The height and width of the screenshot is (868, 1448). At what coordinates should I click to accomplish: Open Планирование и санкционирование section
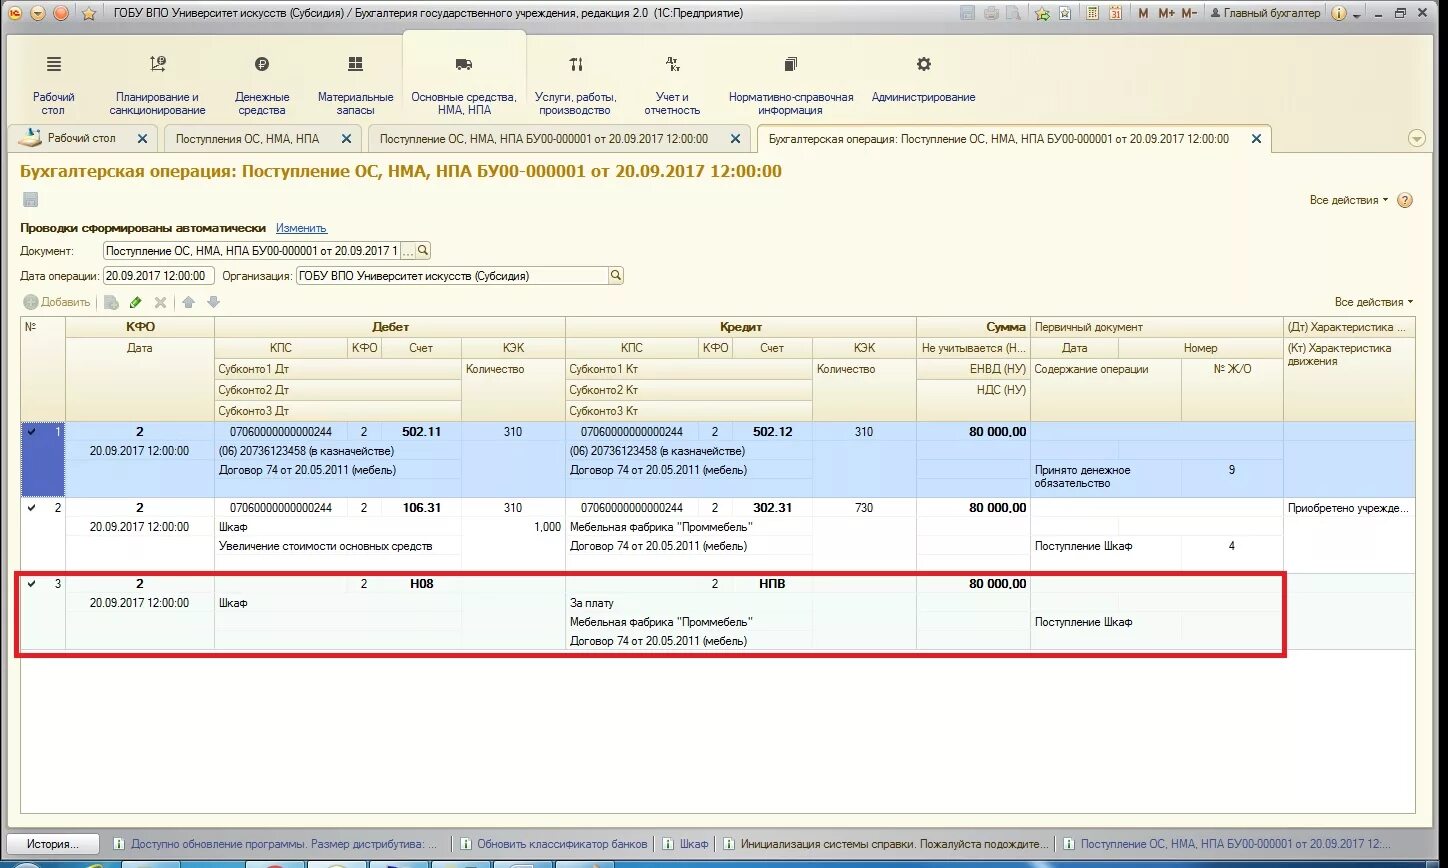click(157, 85)
